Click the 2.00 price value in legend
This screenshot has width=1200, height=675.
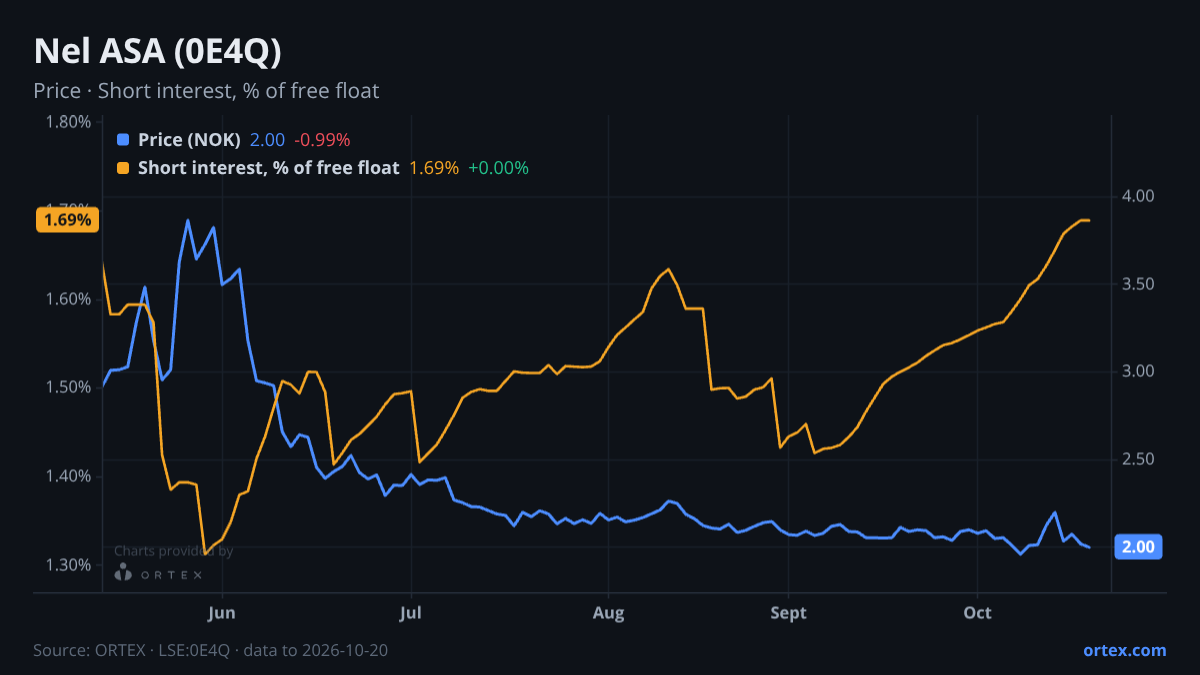[267, 140]
